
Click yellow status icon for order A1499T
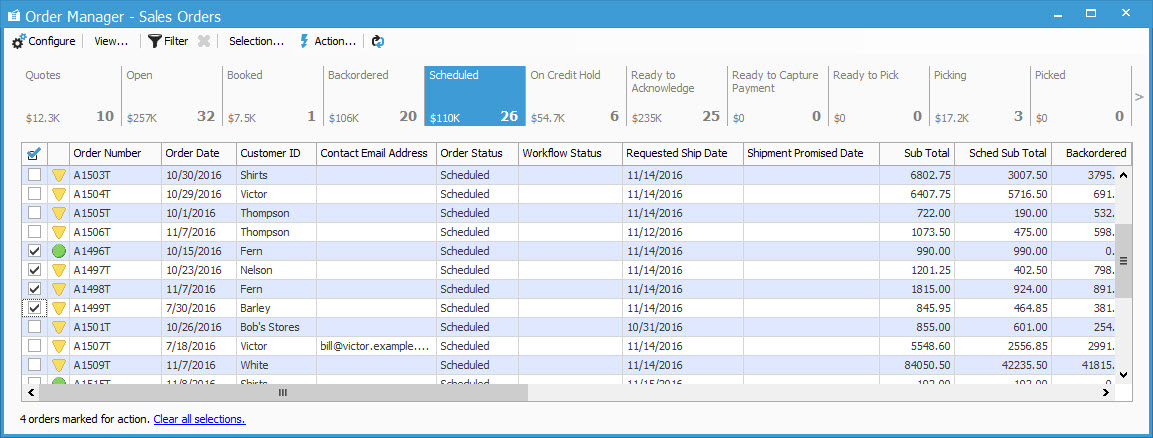click(x=59, y=308)
